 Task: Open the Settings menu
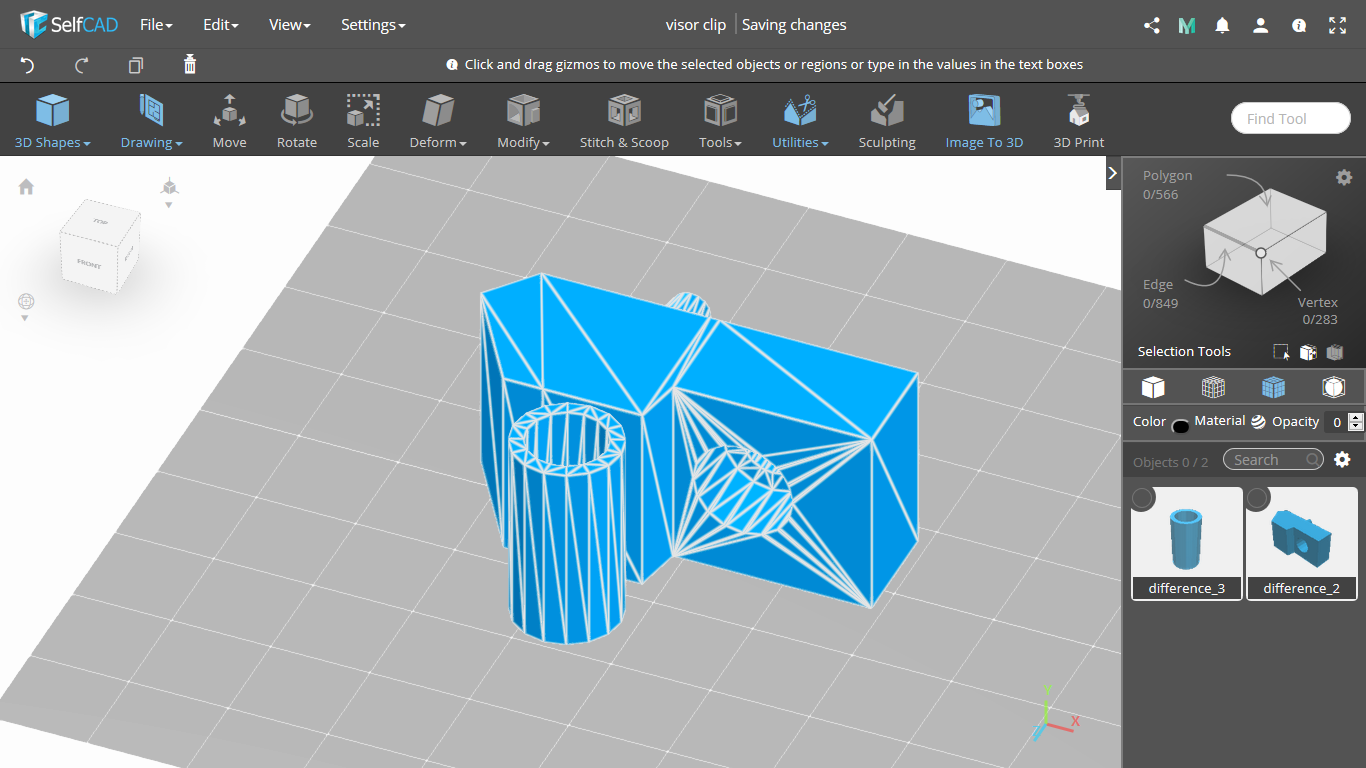(373, 25)
